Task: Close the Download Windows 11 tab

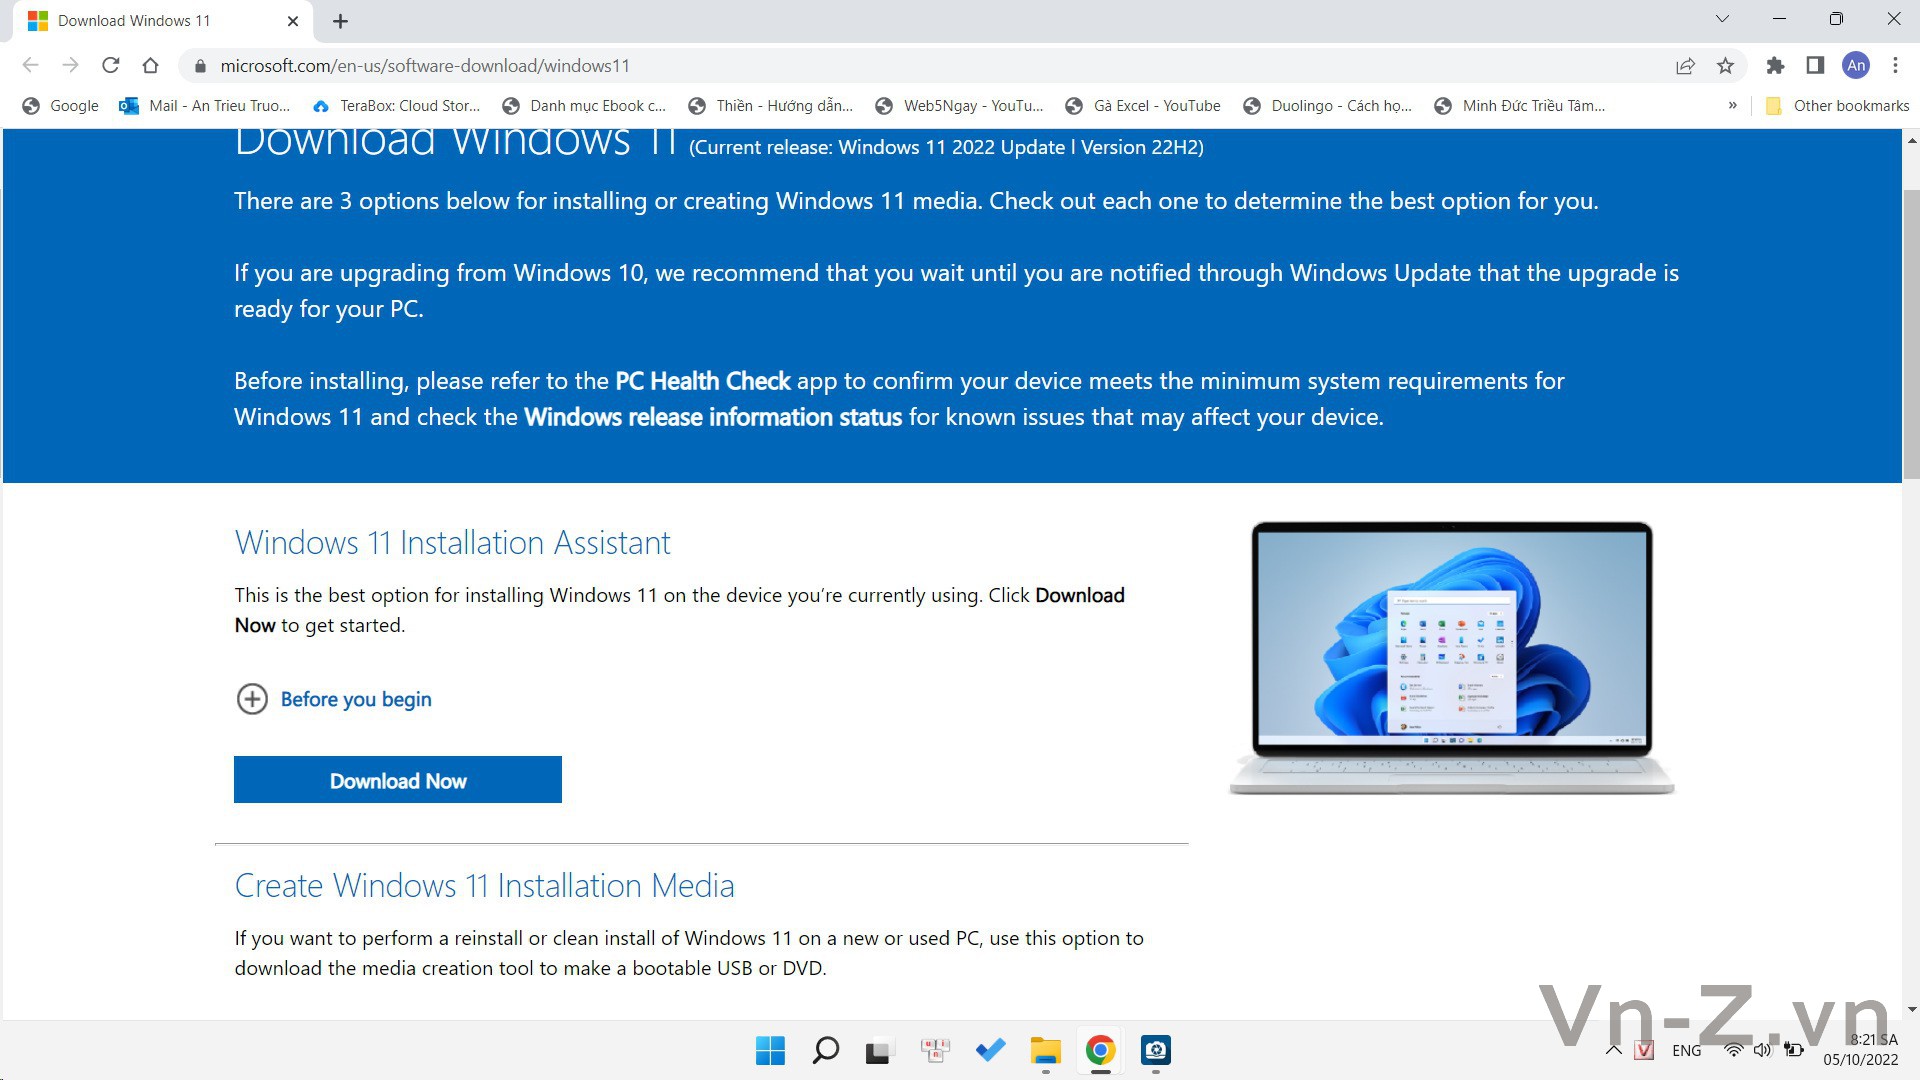Action: (293, 21)
